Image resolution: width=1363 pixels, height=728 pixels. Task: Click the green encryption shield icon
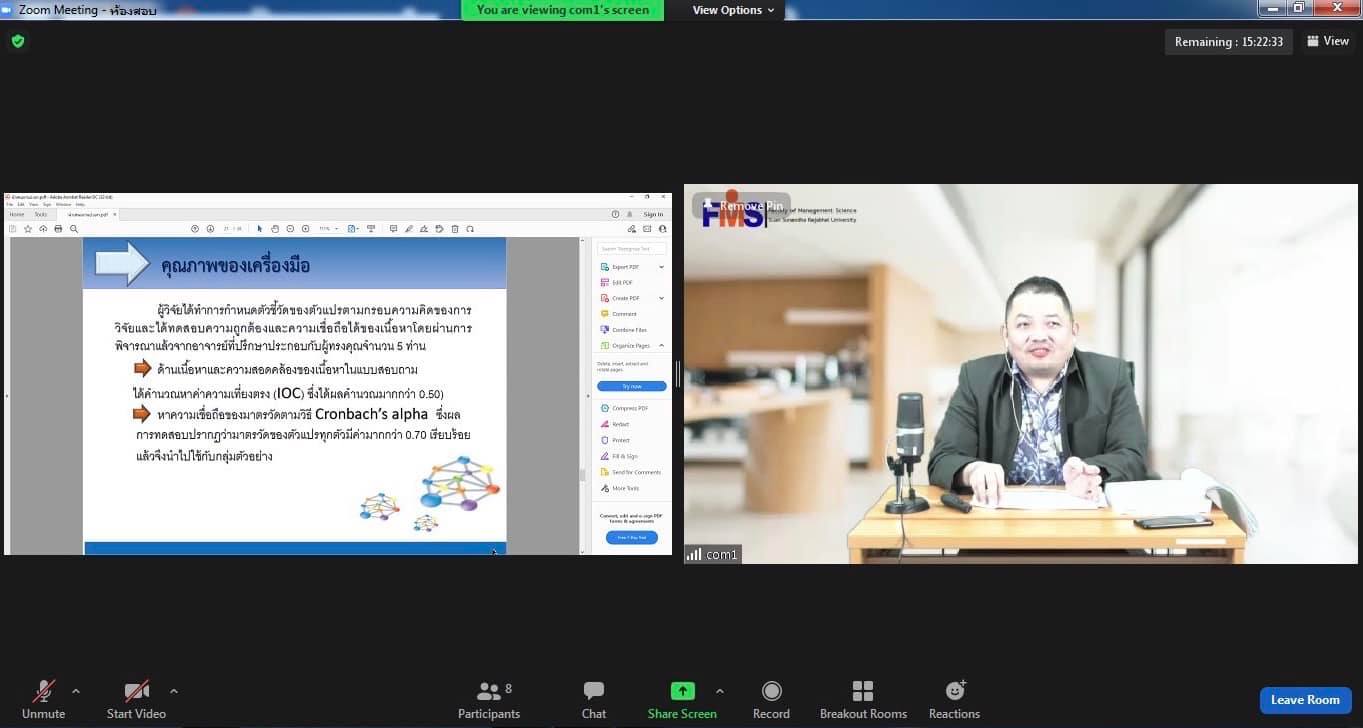pos(18,41)
